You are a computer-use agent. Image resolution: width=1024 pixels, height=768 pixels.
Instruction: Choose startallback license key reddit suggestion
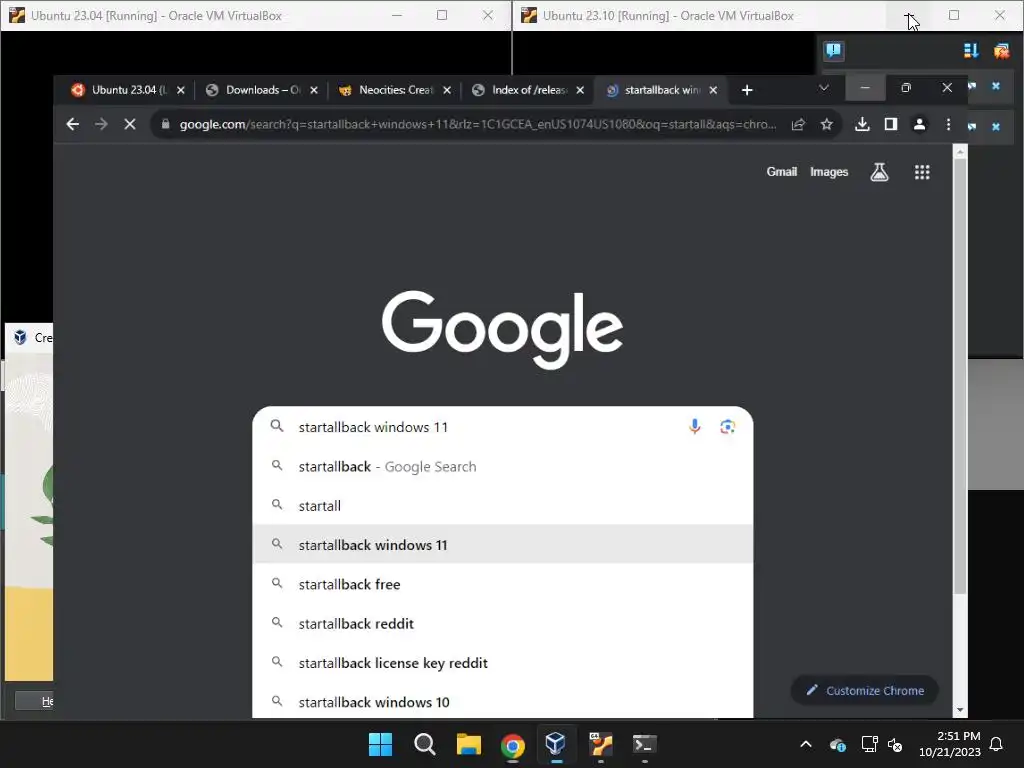pyautogui.click(x=503, y=662)
